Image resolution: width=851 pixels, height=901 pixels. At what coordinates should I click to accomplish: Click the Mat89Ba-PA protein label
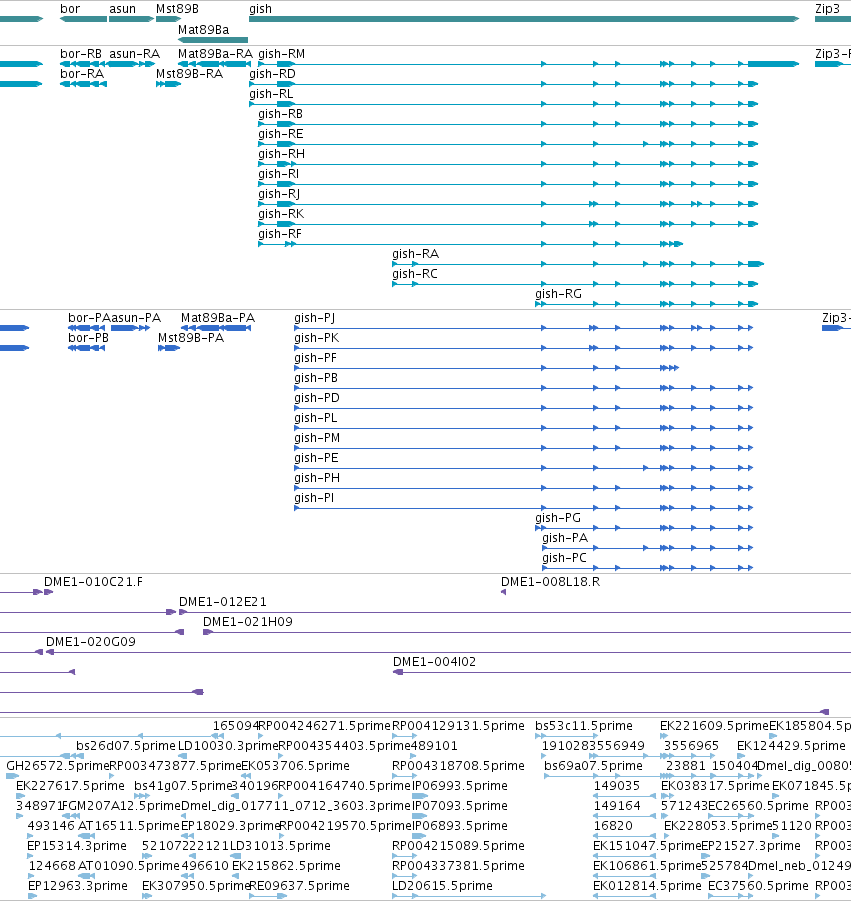pos(218,318)
